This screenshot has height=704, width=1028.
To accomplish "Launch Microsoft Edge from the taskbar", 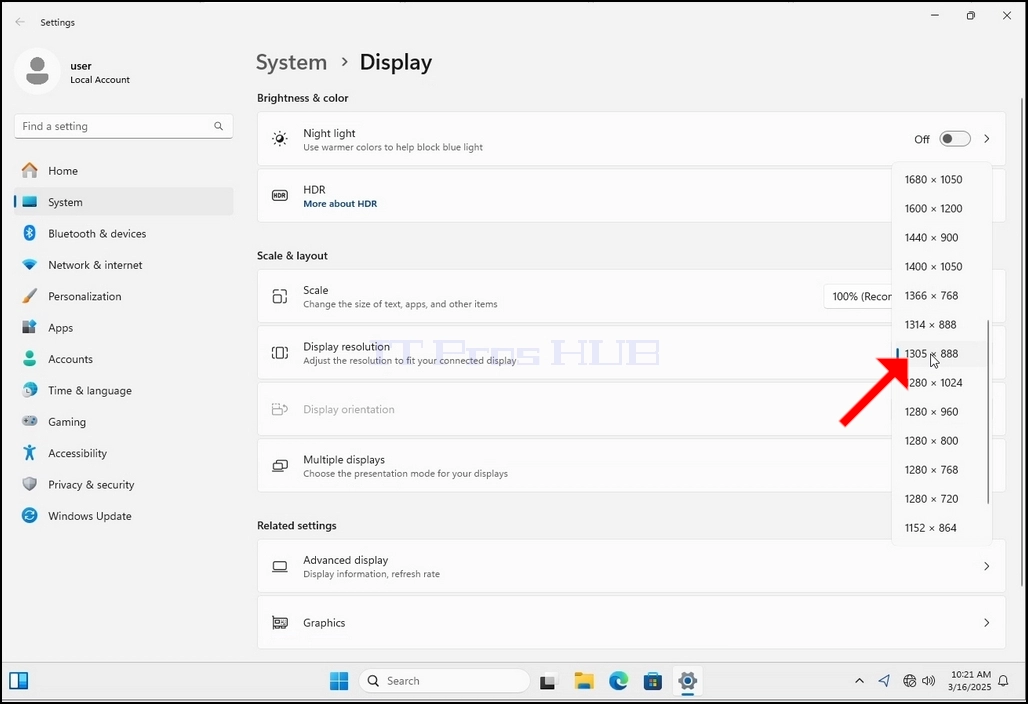I will coord(618,681).
